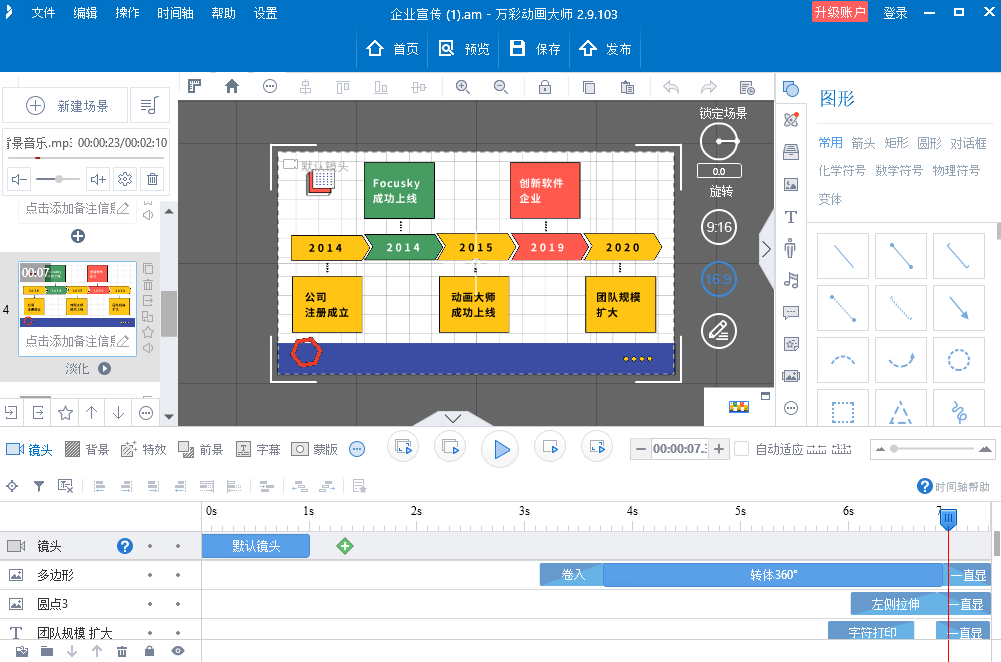Screen dimensions: 1001x662
Task: Open the music note sound library
Action: click(791, 280)
